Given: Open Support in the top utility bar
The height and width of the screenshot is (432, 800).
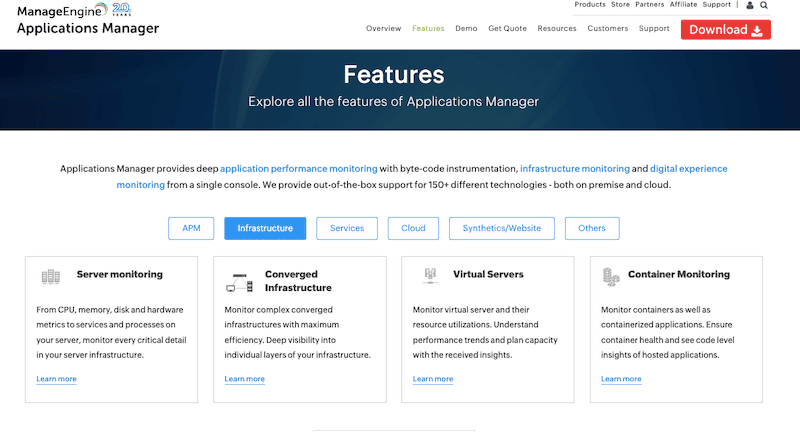Looking at the screenshot, I should pos(717,5).
